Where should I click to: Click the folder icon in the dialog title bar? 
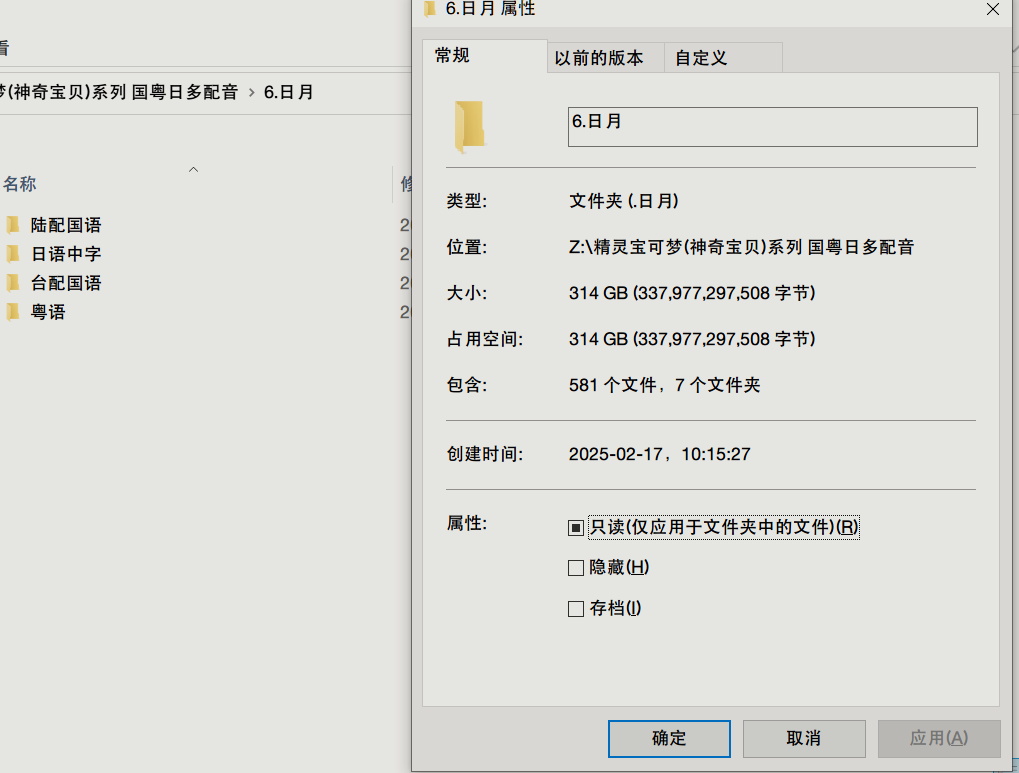tap(428, 9)
